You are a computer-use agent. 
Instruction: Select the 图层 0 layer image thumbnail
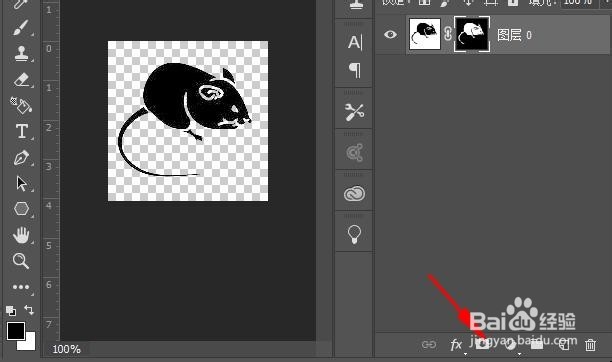pos(424,34)
